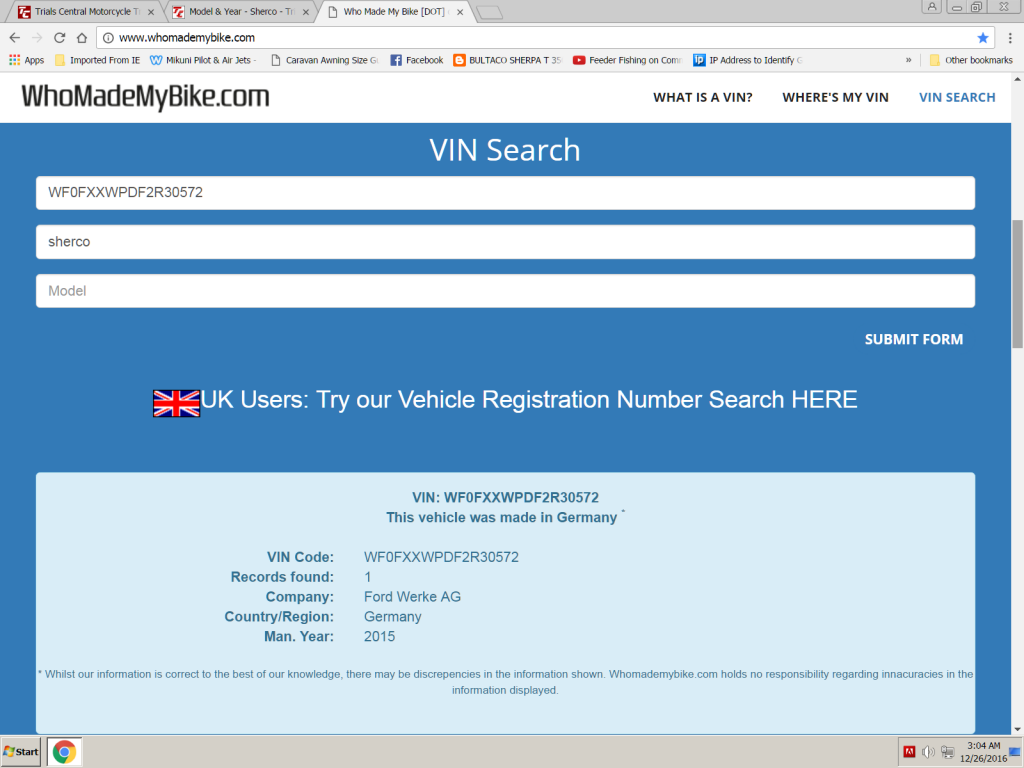Screen dimensions: 1024x768
Task: Go to the browser home page
Action: [x=82, y=38]
